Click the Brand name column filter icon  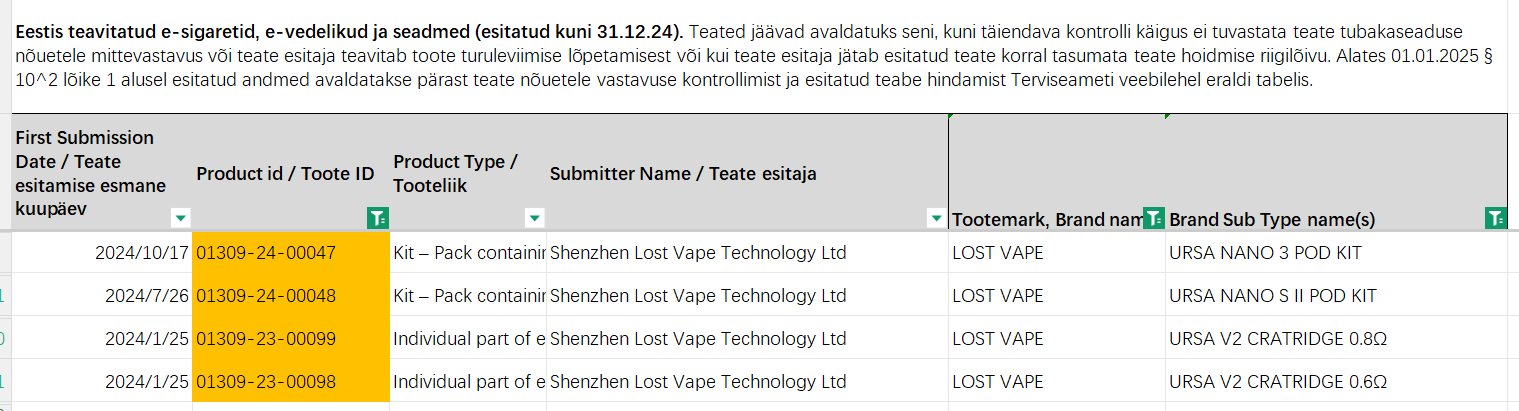click(1153, 218)
